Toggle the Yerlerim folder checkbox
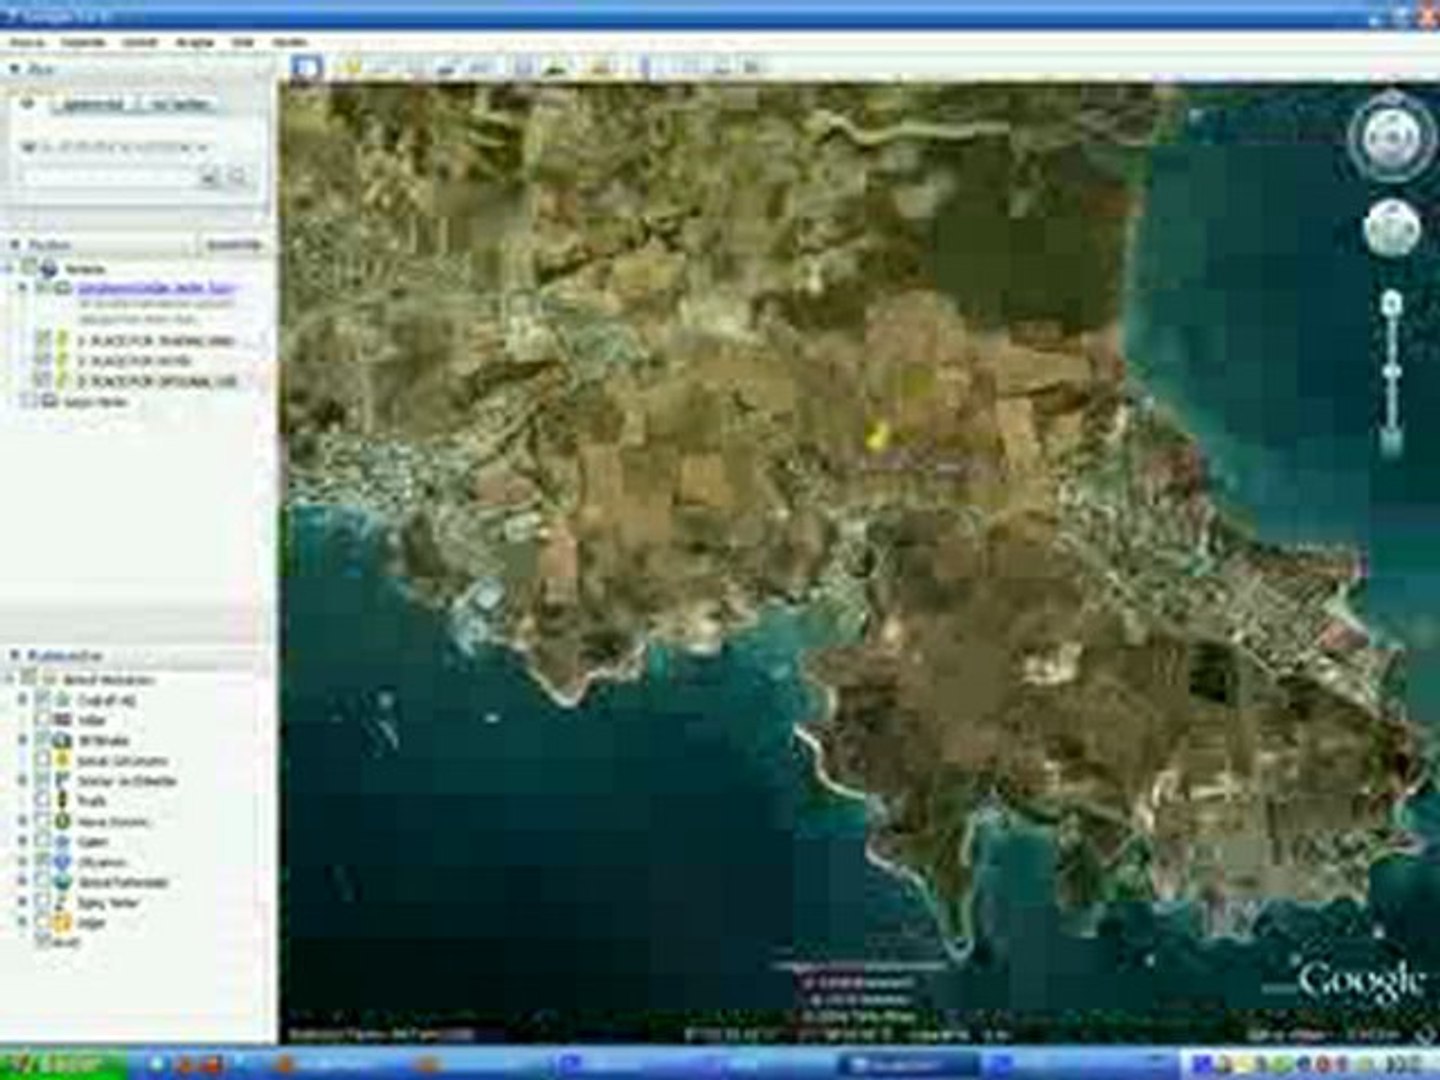This screenshot has height=1080, width=1440. pyautogui.click(x=29, y=268)
